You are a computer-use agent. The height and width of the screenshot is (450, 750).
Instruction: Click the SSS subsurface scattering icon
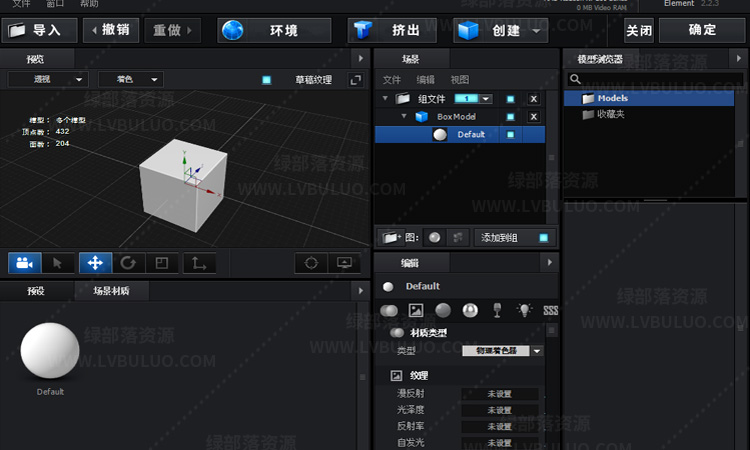click(x=549, y=310)
